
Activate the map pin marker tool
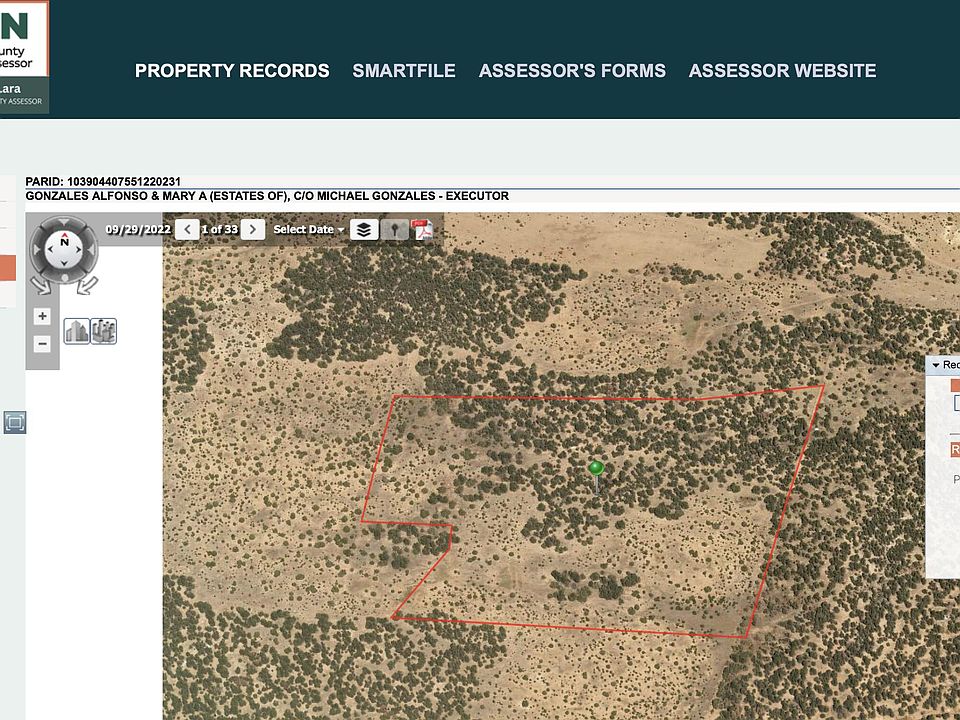click(394, 230)
